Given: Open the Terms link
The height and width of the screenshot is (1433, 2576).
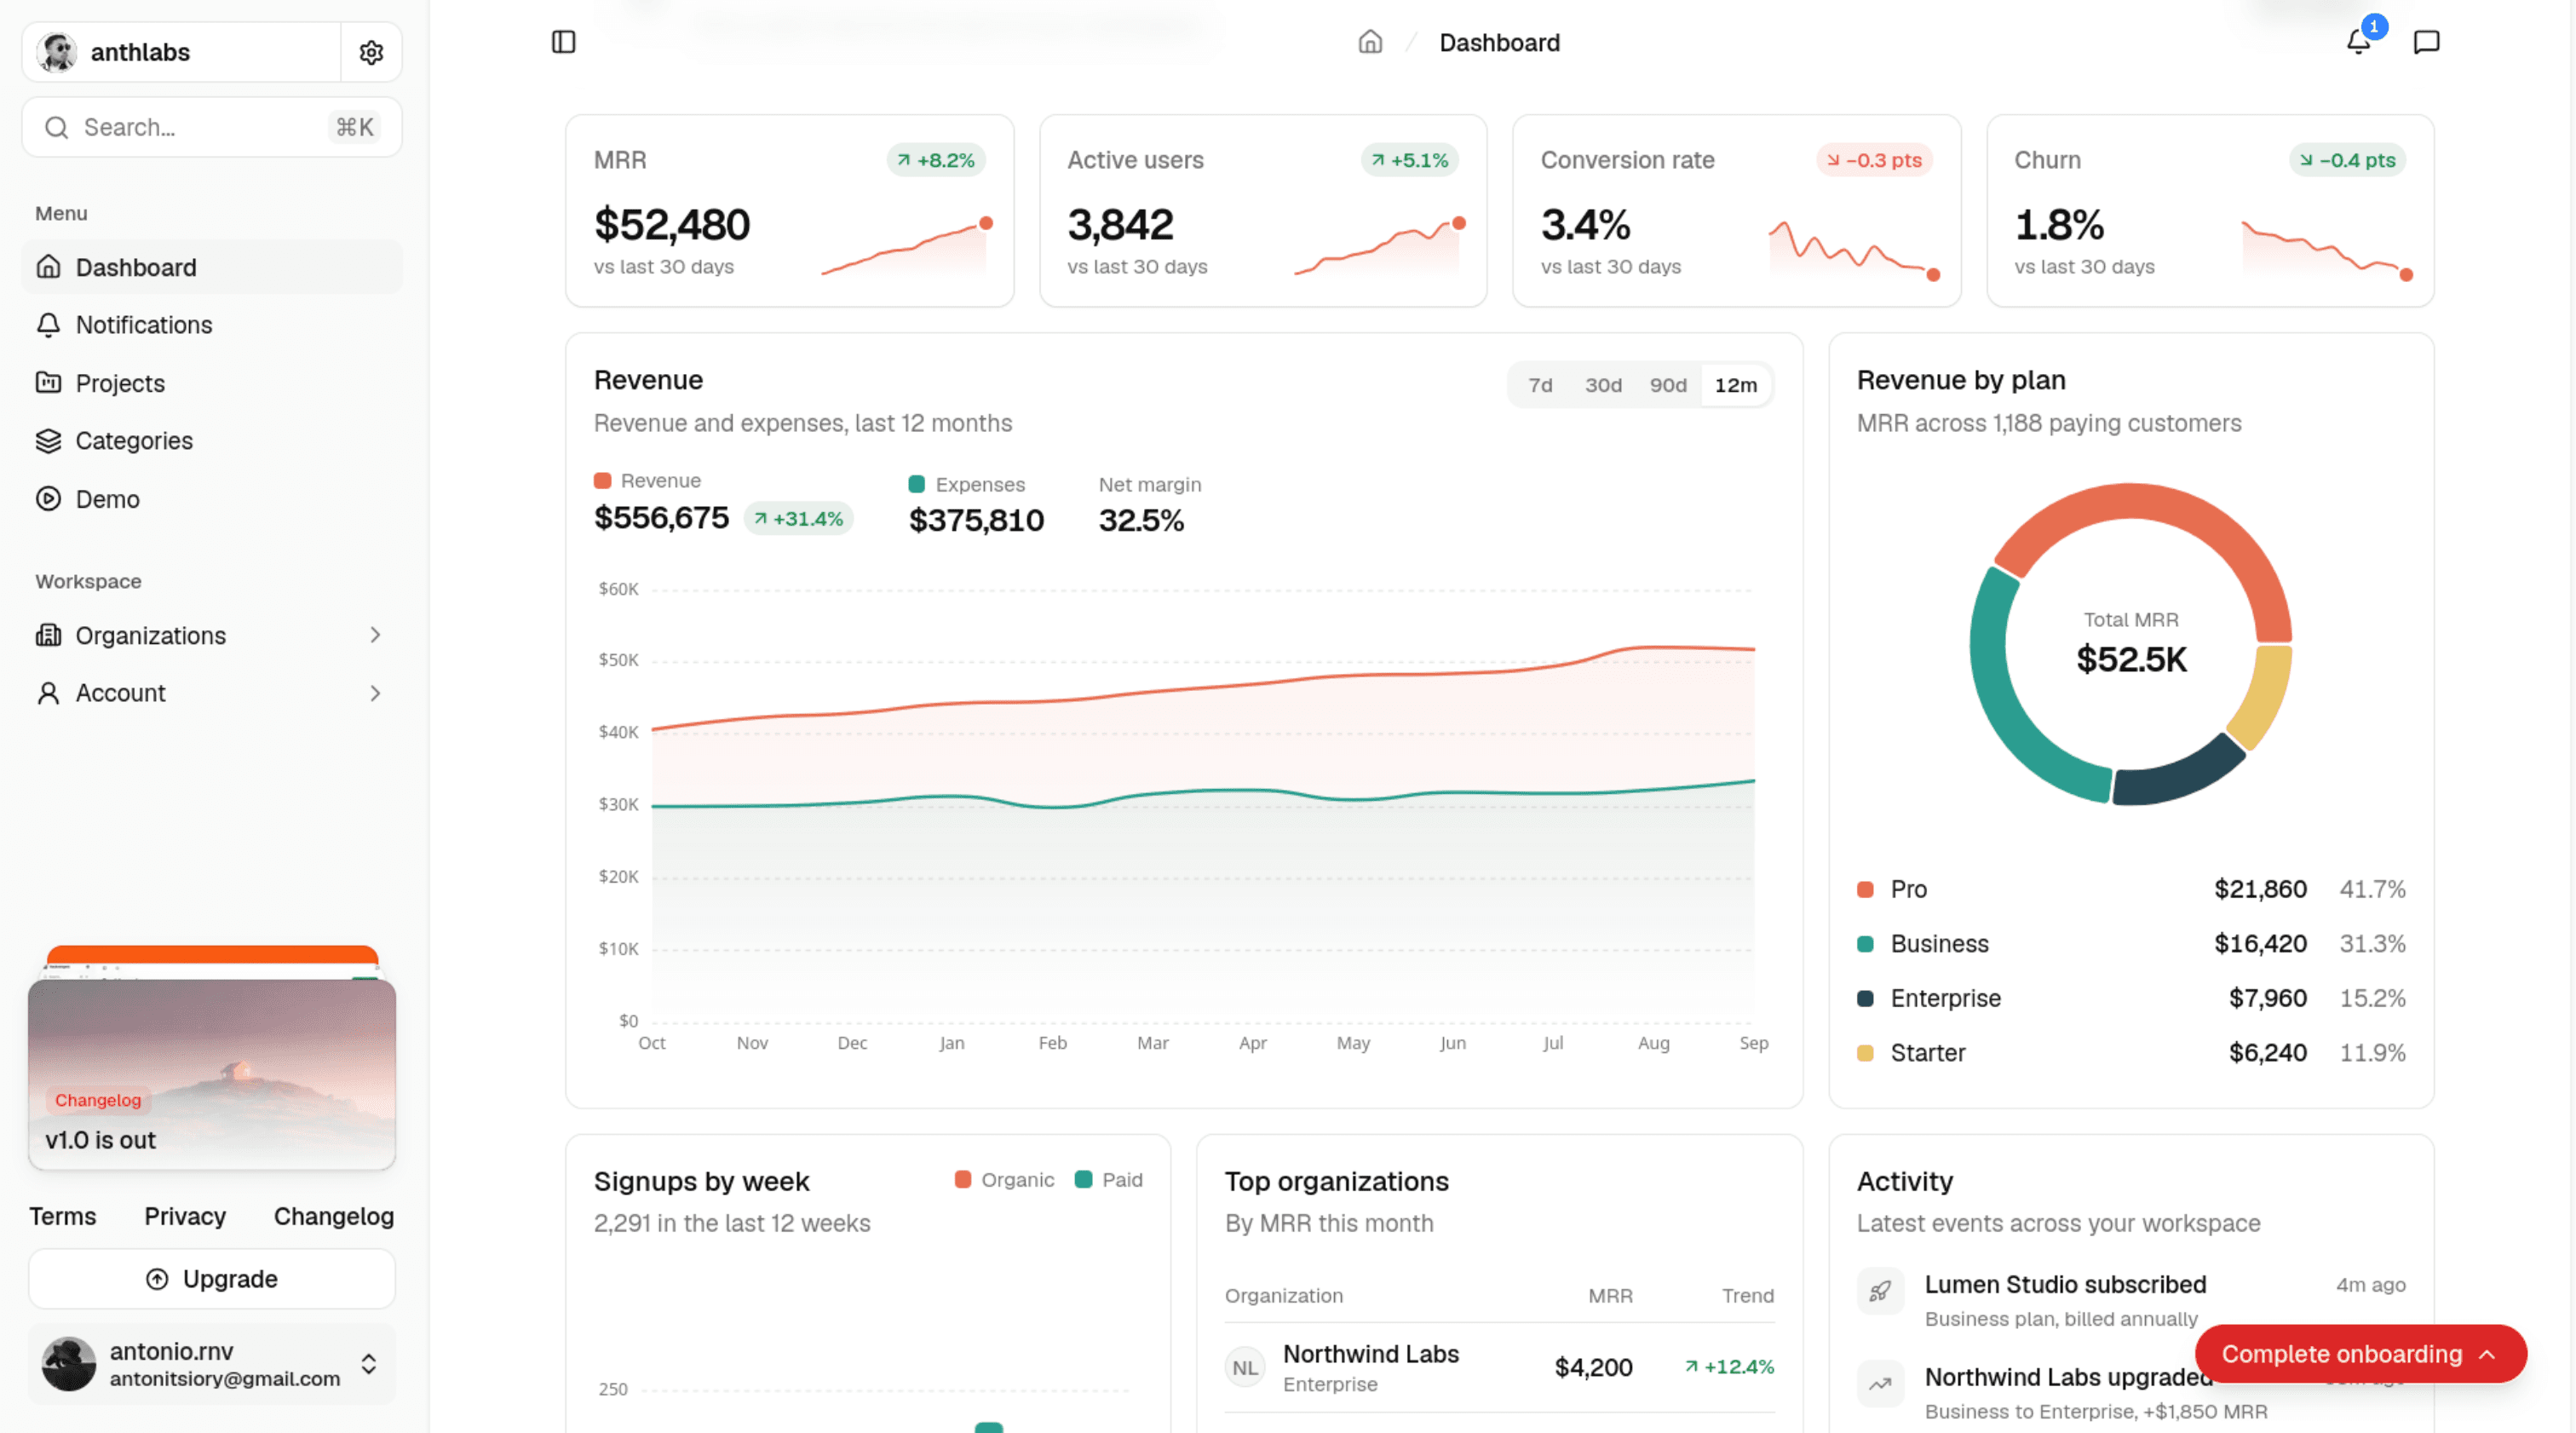Looking at the screenshot, I should (63, 1216).
